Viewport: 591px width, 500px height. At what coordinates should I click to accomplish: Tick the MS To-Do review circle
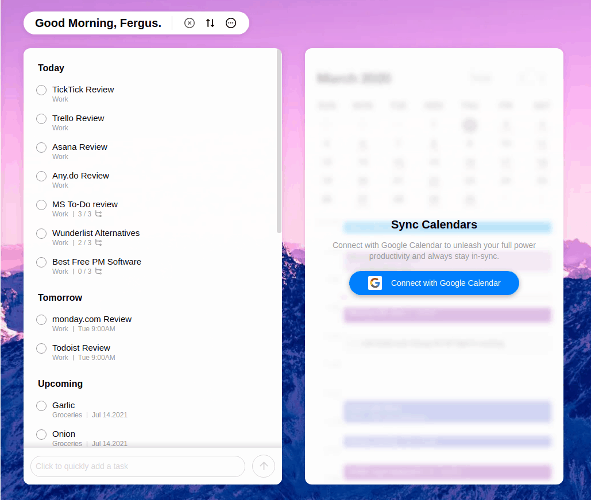coord(41,205)
